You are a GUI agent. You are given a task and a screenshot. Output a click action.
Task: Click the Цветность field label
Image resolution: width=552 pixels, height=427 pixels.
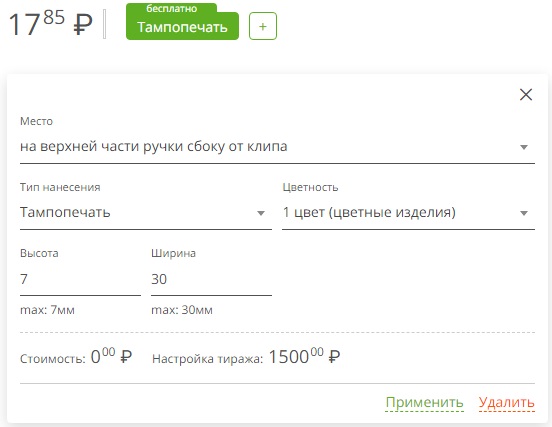[310, 187]
